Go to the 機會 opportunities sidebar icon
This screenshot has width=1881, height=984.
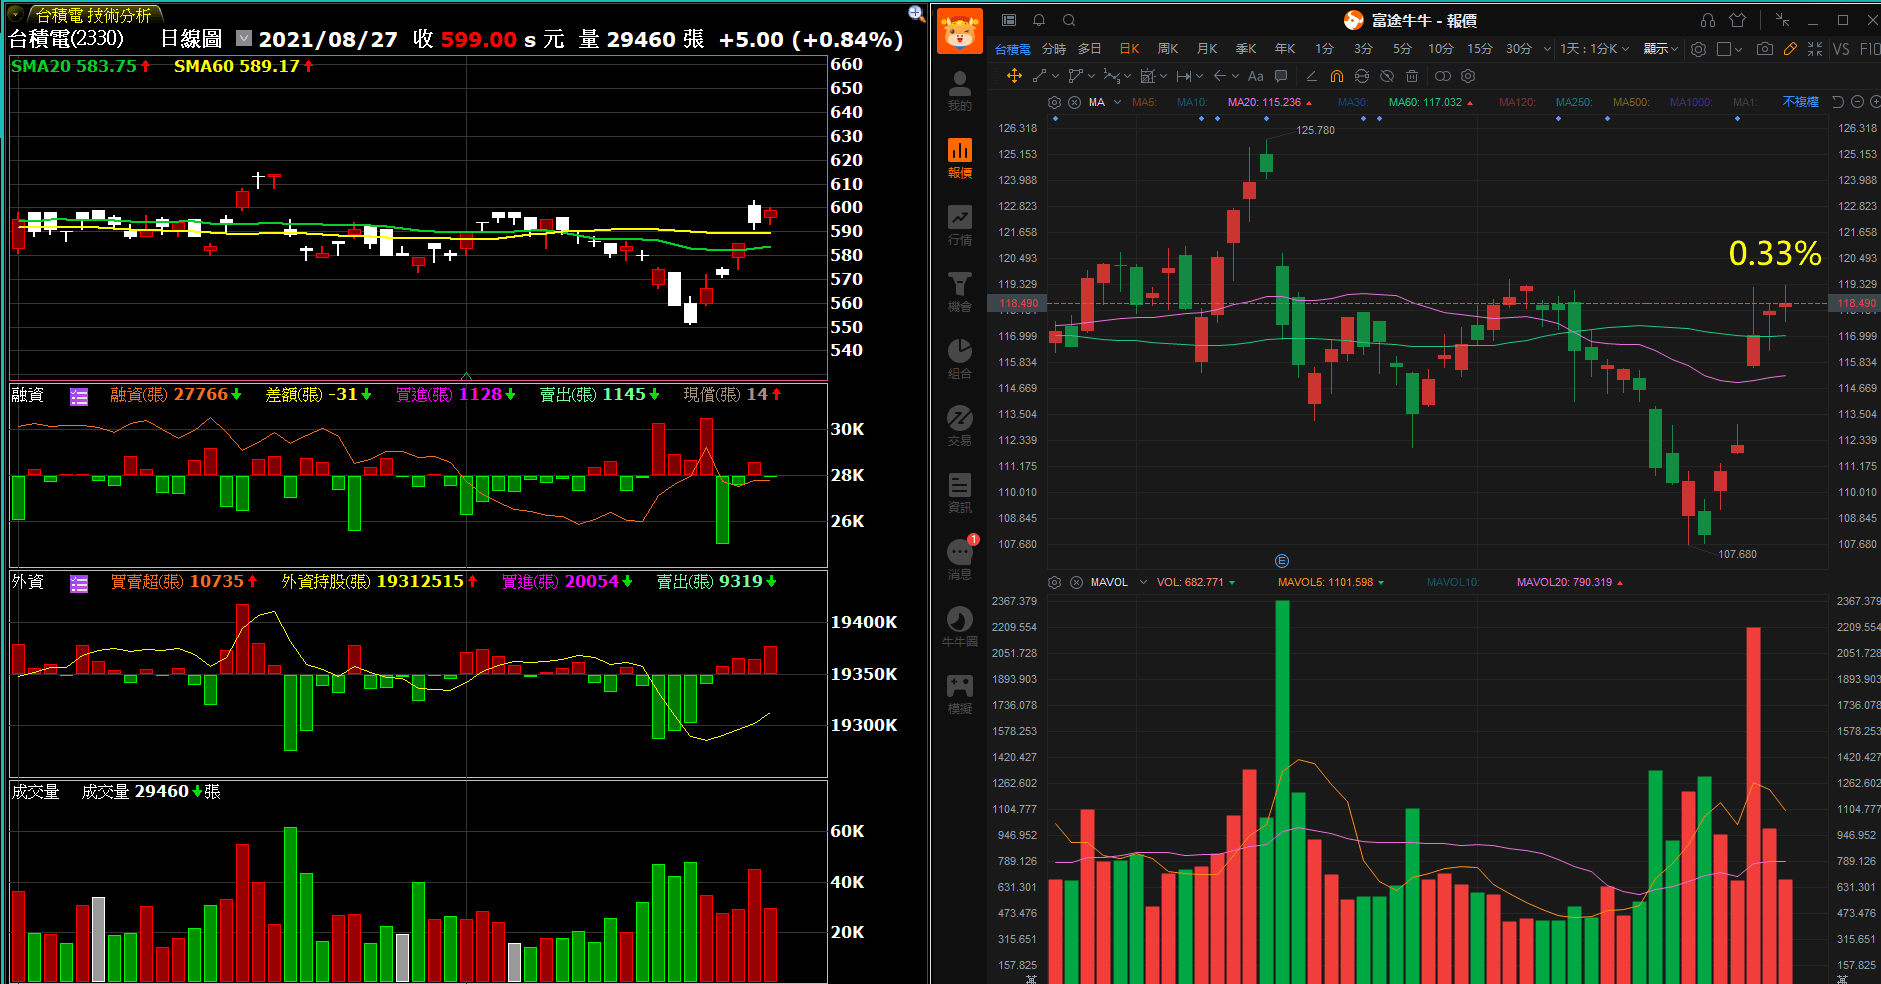(959, 292)
